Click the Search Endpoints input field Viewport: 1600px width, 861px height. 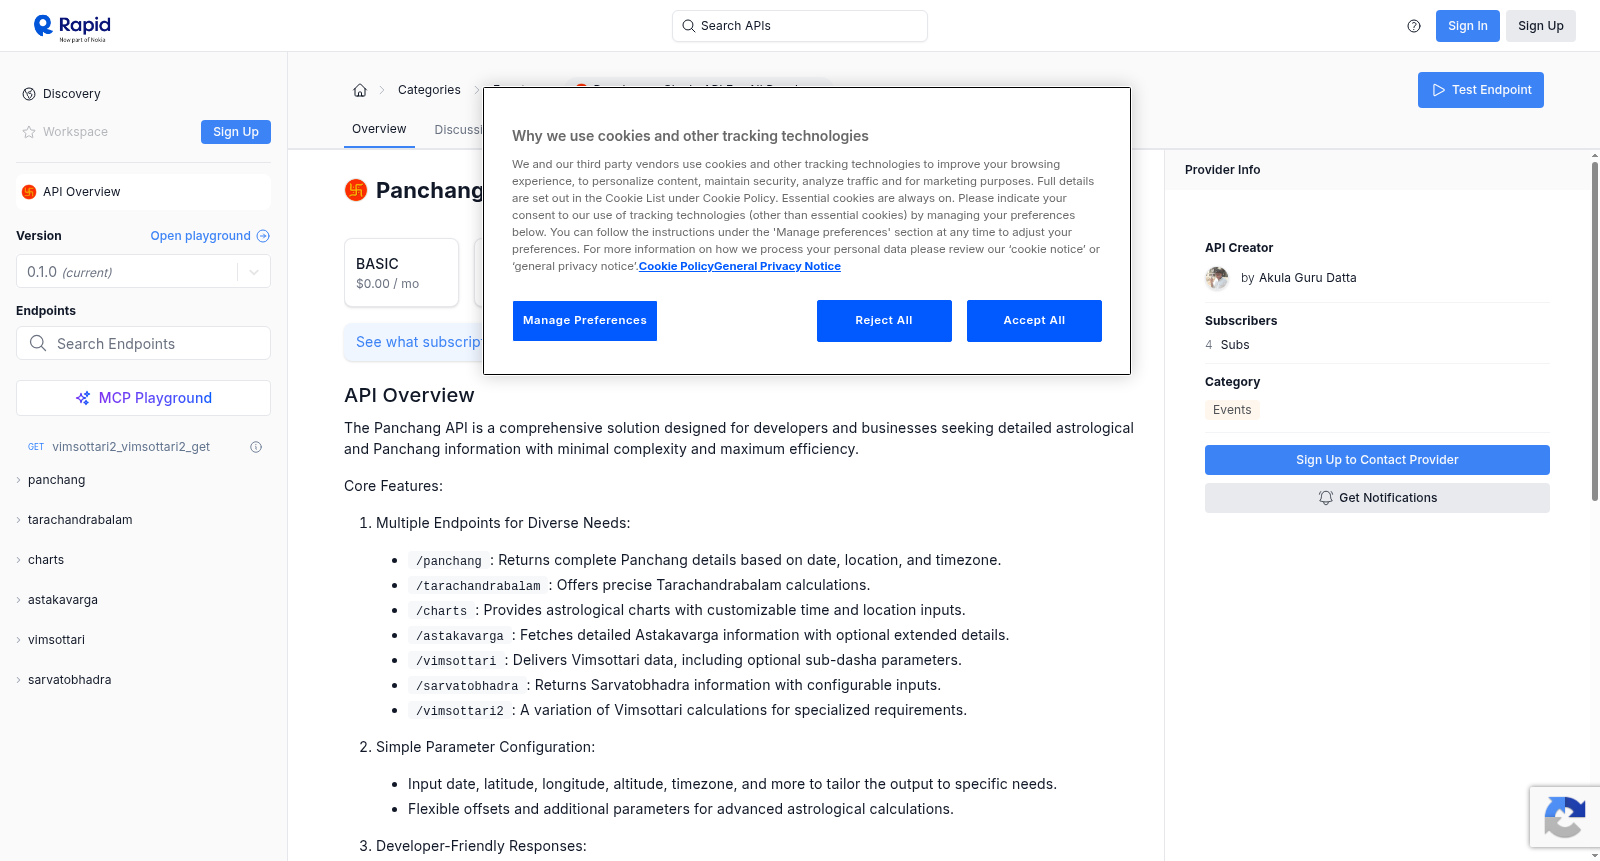point(143,343)
